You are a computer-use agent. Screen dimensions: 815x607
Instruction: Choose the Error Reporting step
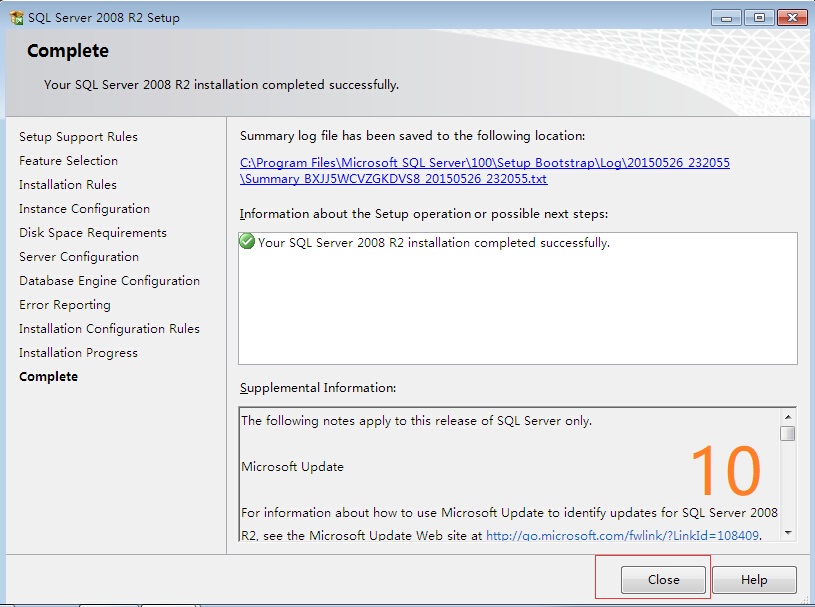[x=65, y=305]
